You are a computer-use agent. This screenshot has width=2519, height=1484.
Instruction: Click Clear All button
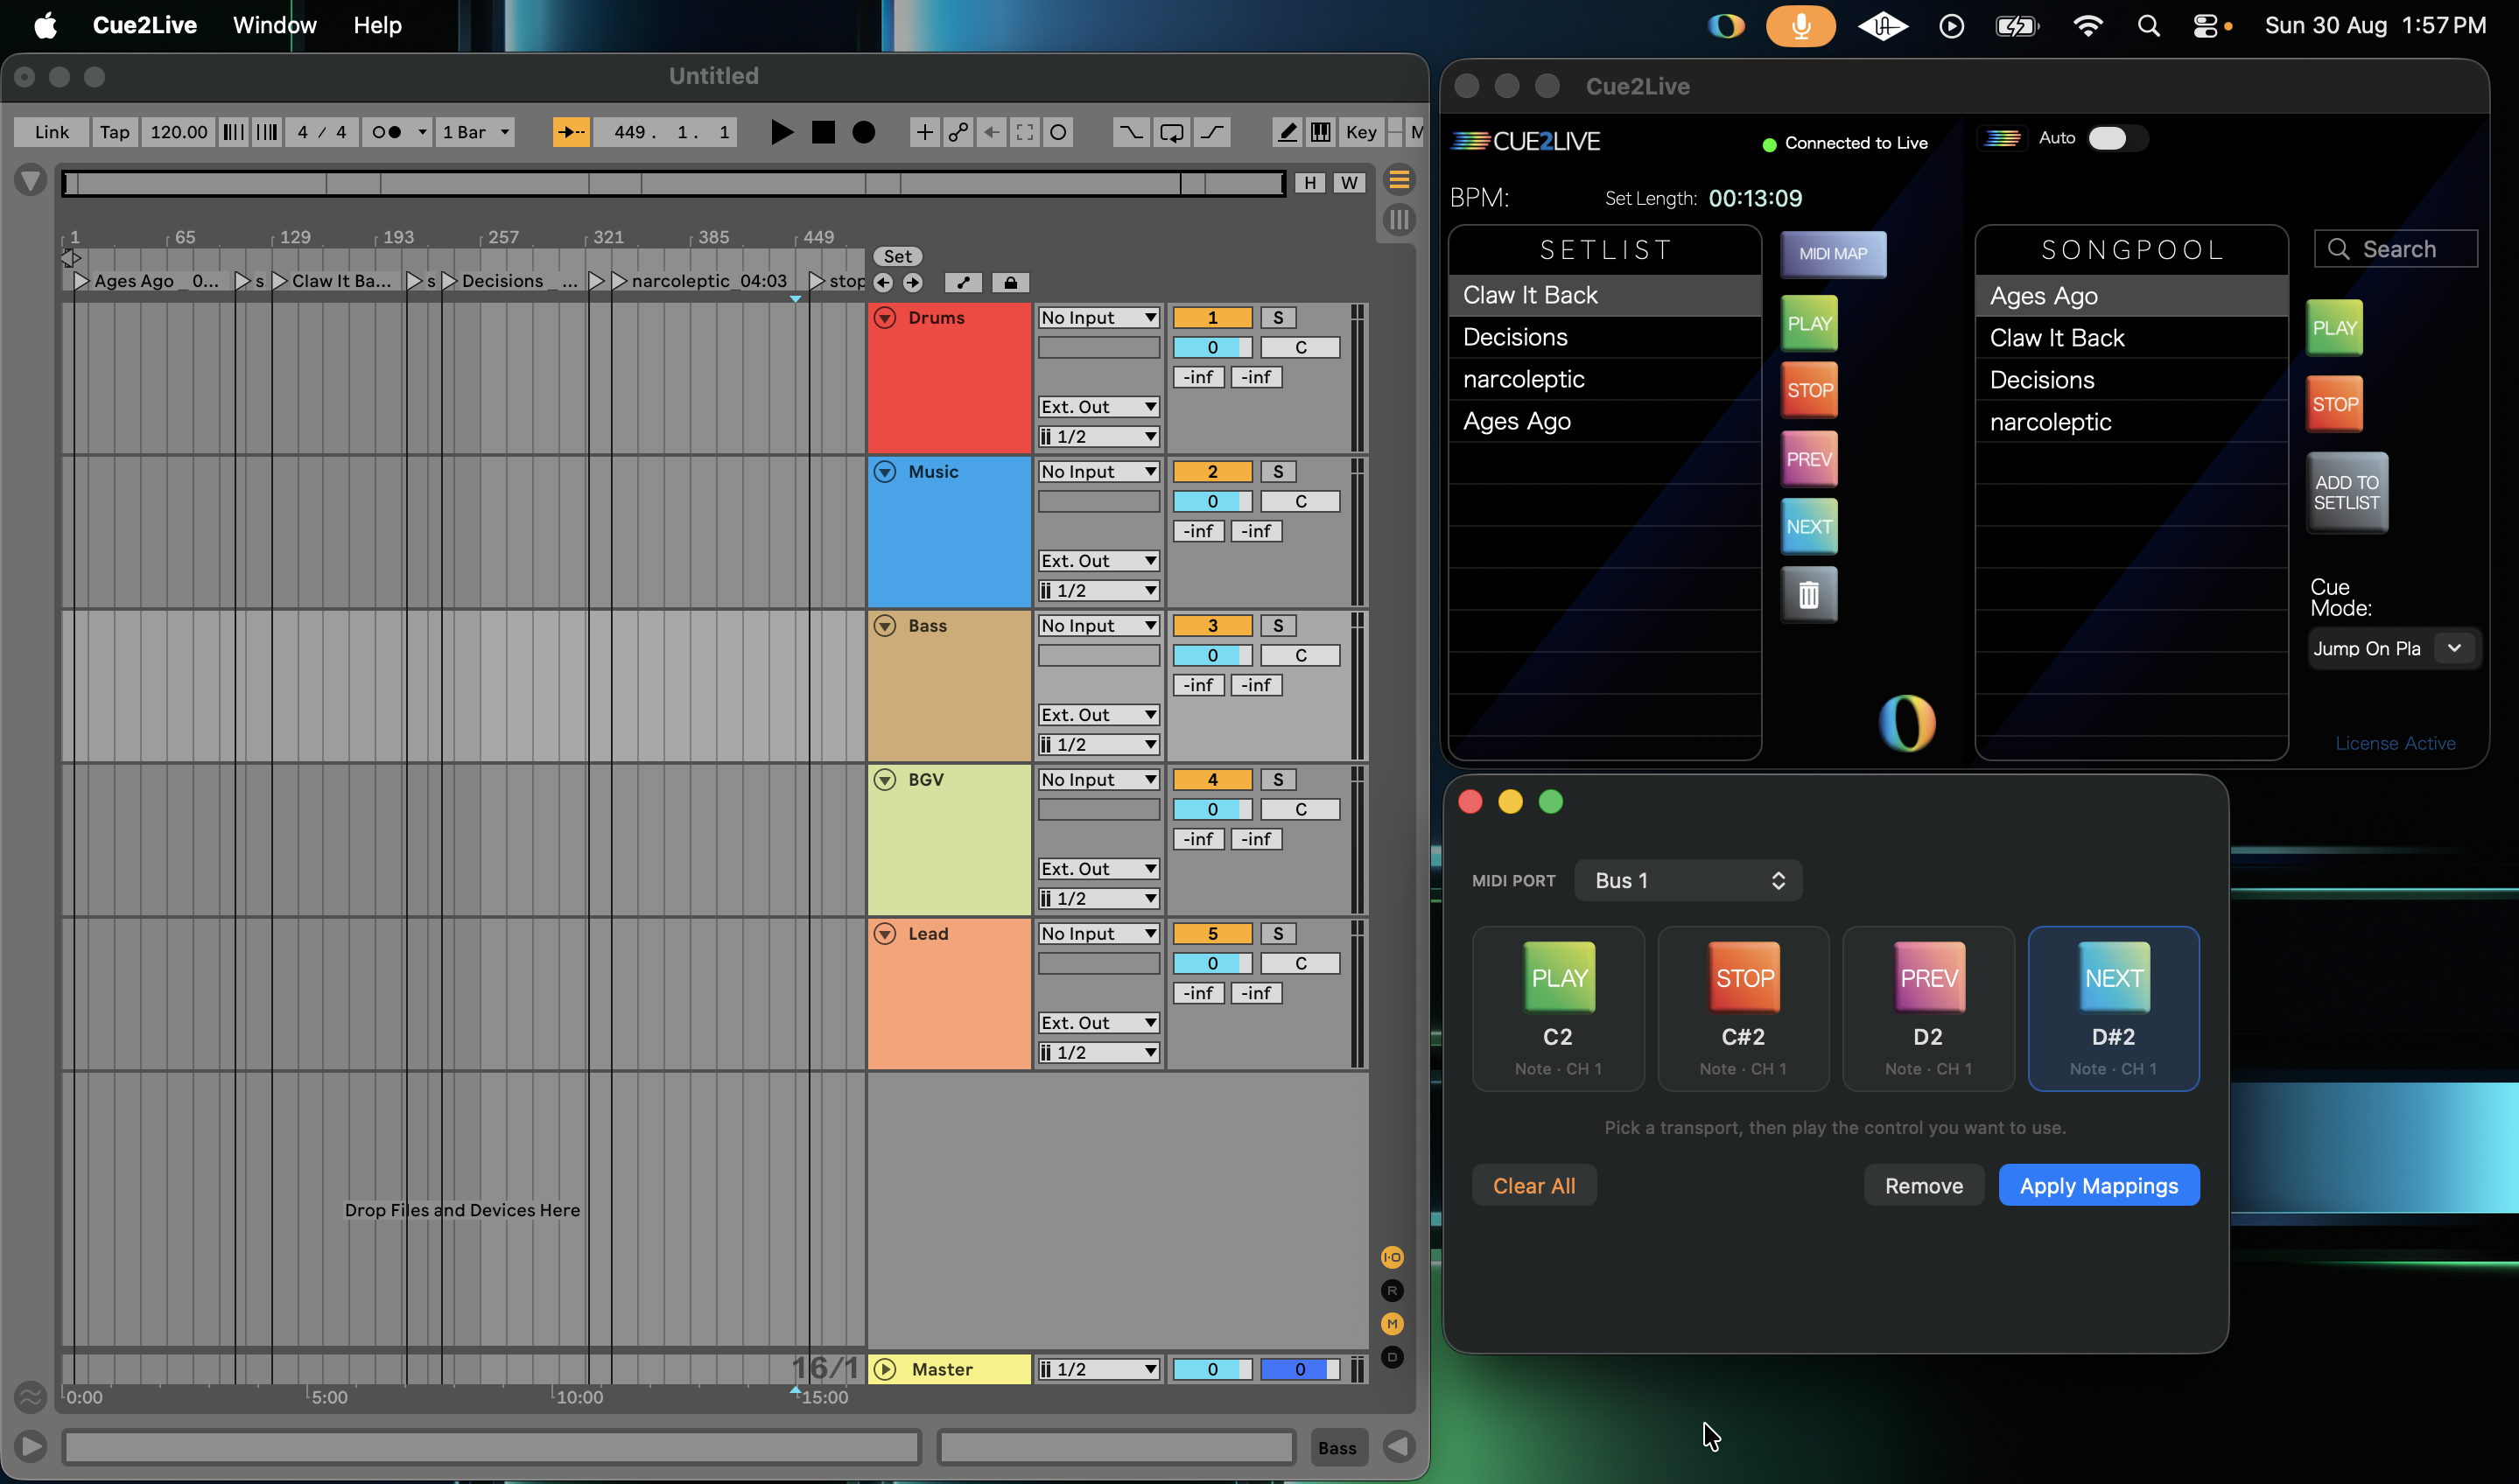pos(1534,1185)
